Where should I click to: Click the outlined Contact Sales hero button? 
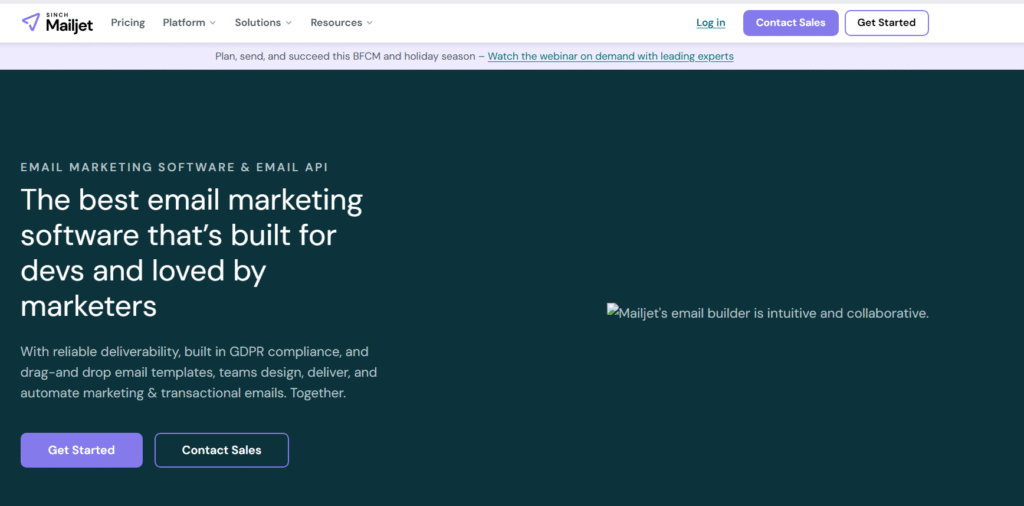pos(221,450)
